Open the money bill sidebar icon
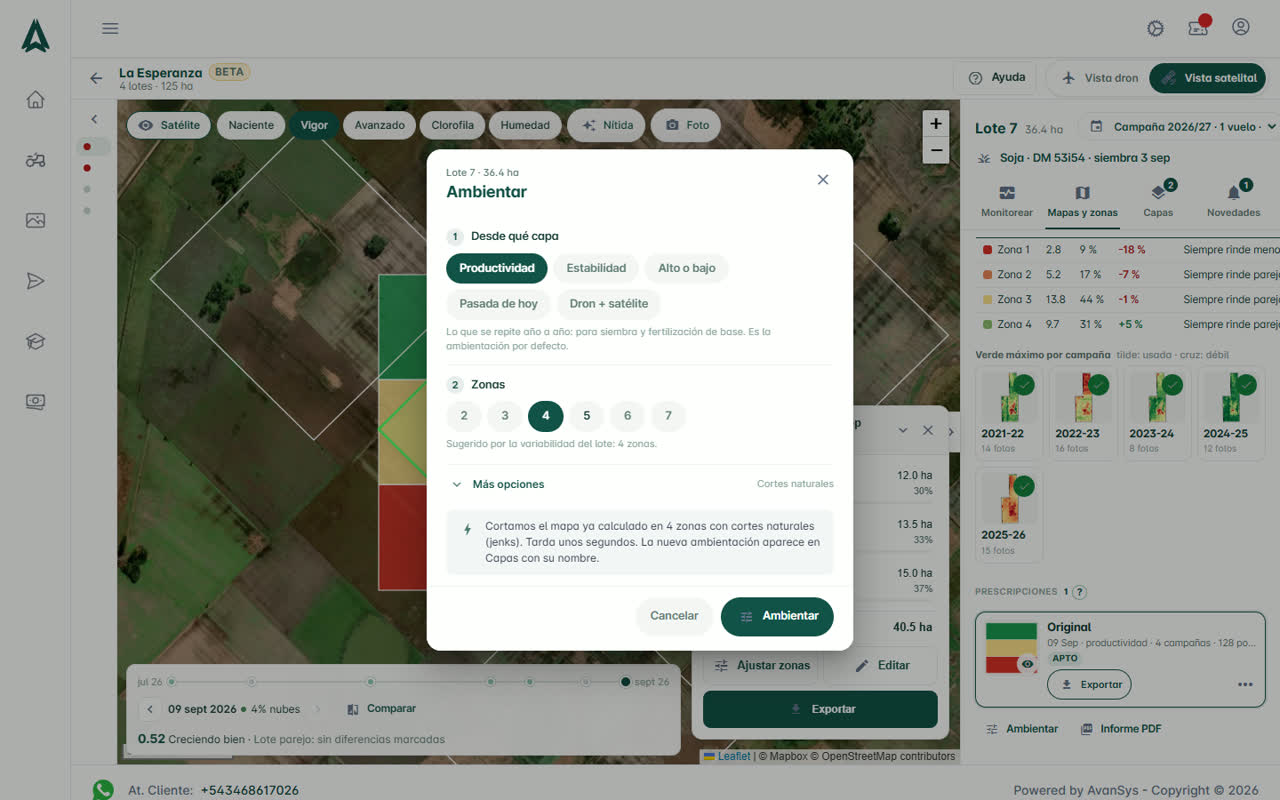This screenshot has height=800, width=1280. tap(35, 402)
